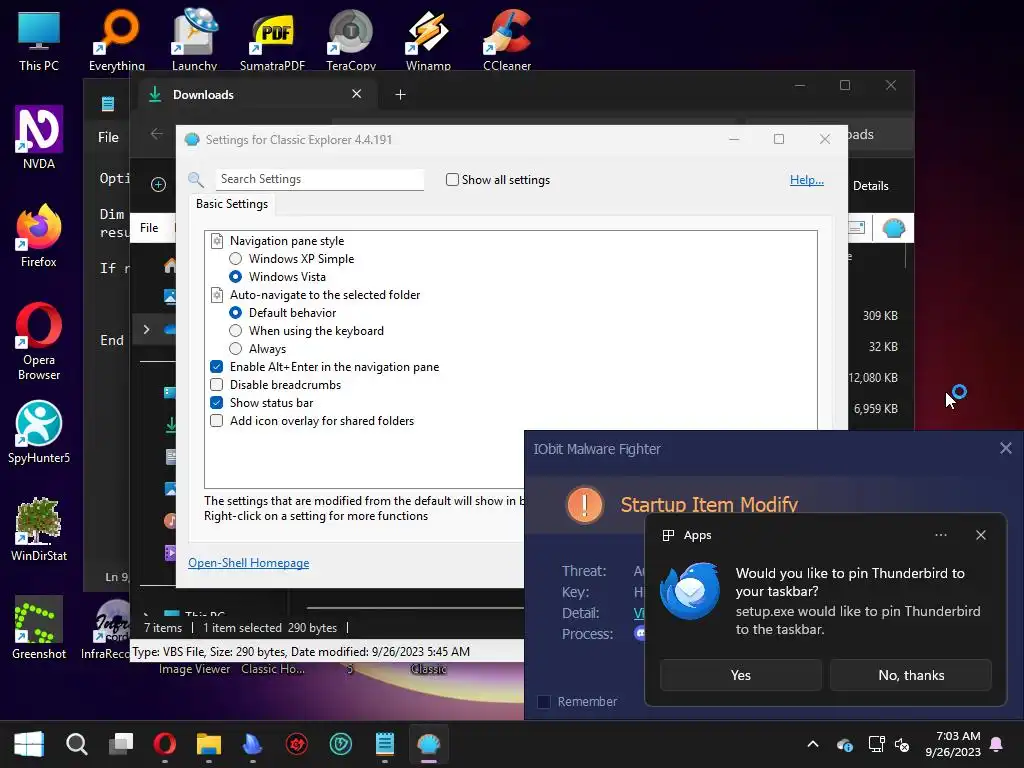Toggle Show status bar checkbox
Image resolution: width=1024 pixels, height=768 pixels.
216,403
